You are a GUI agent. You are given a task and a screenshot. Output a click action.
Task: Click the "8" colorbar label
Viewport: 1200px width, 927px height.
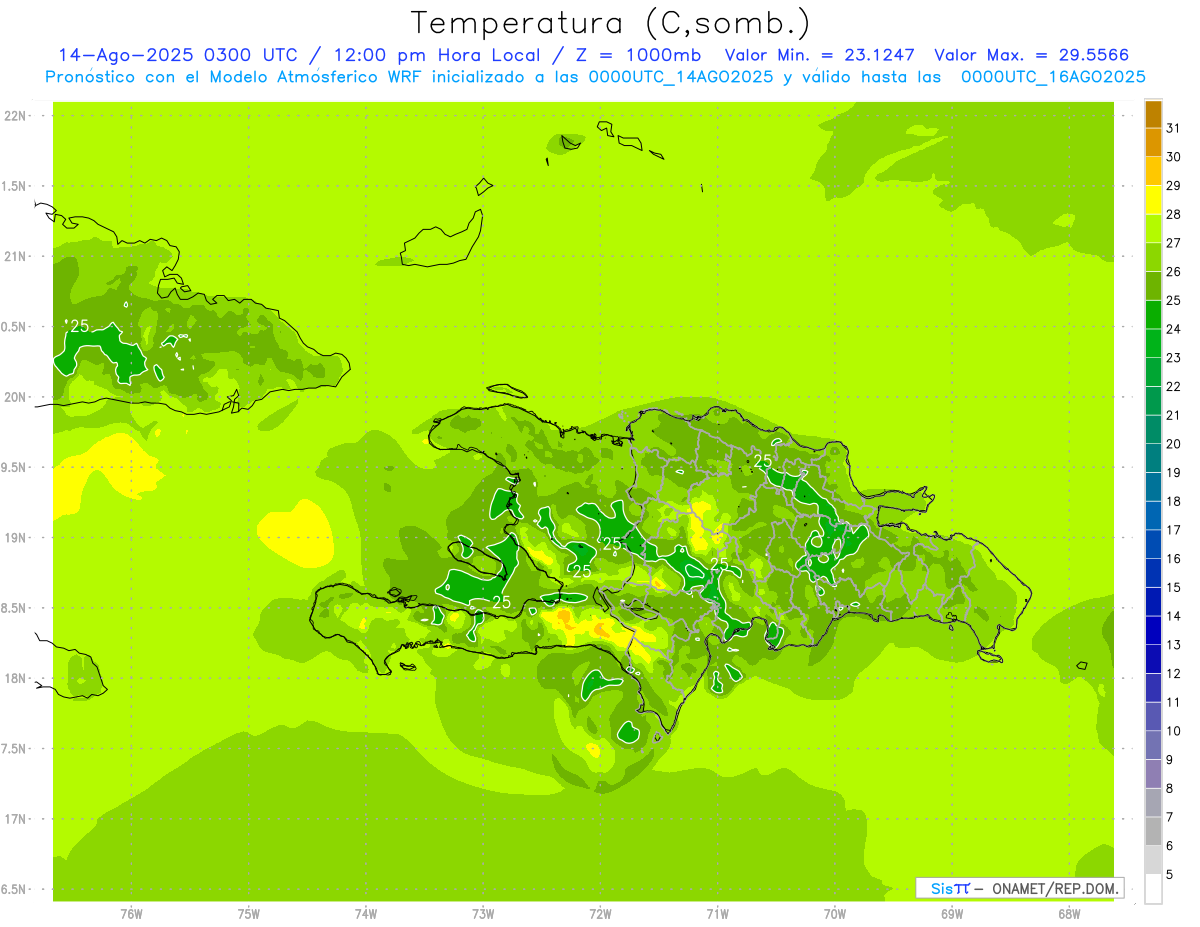click(1169, 788)
